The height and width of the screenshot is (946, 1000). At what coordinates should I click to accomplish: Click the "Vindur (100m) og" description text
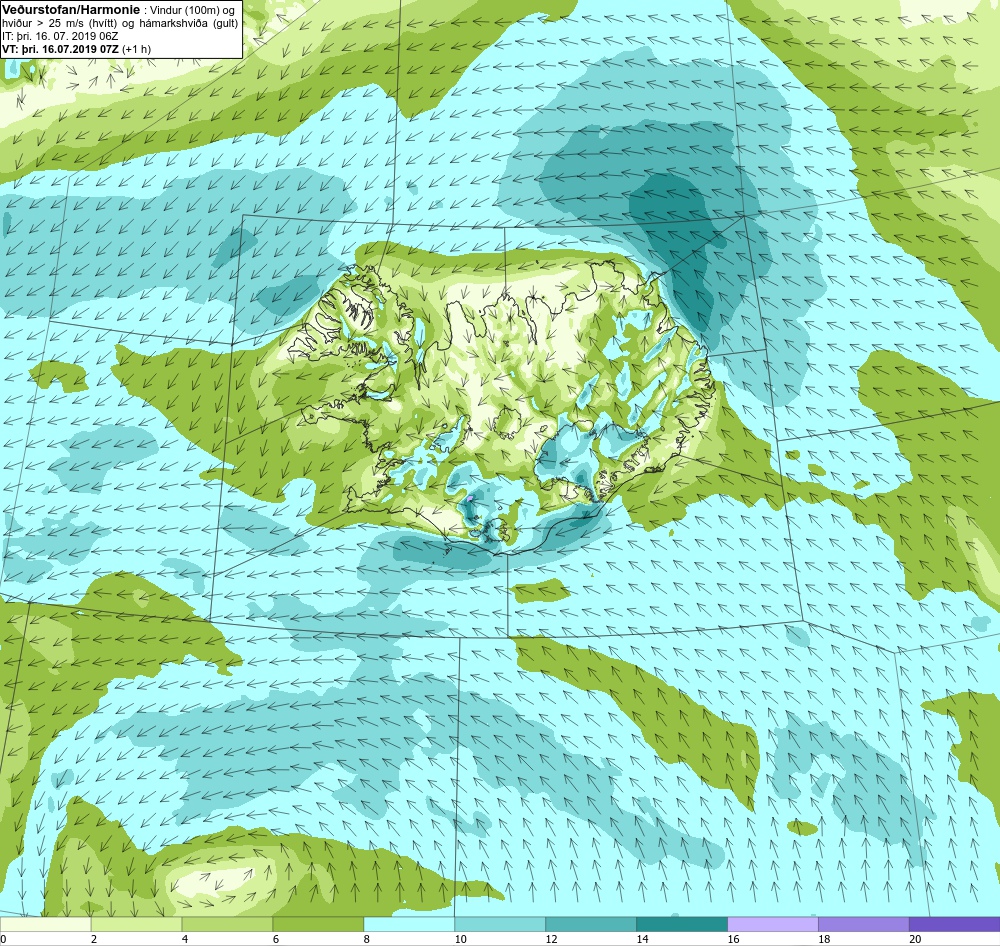coord(191,10)
